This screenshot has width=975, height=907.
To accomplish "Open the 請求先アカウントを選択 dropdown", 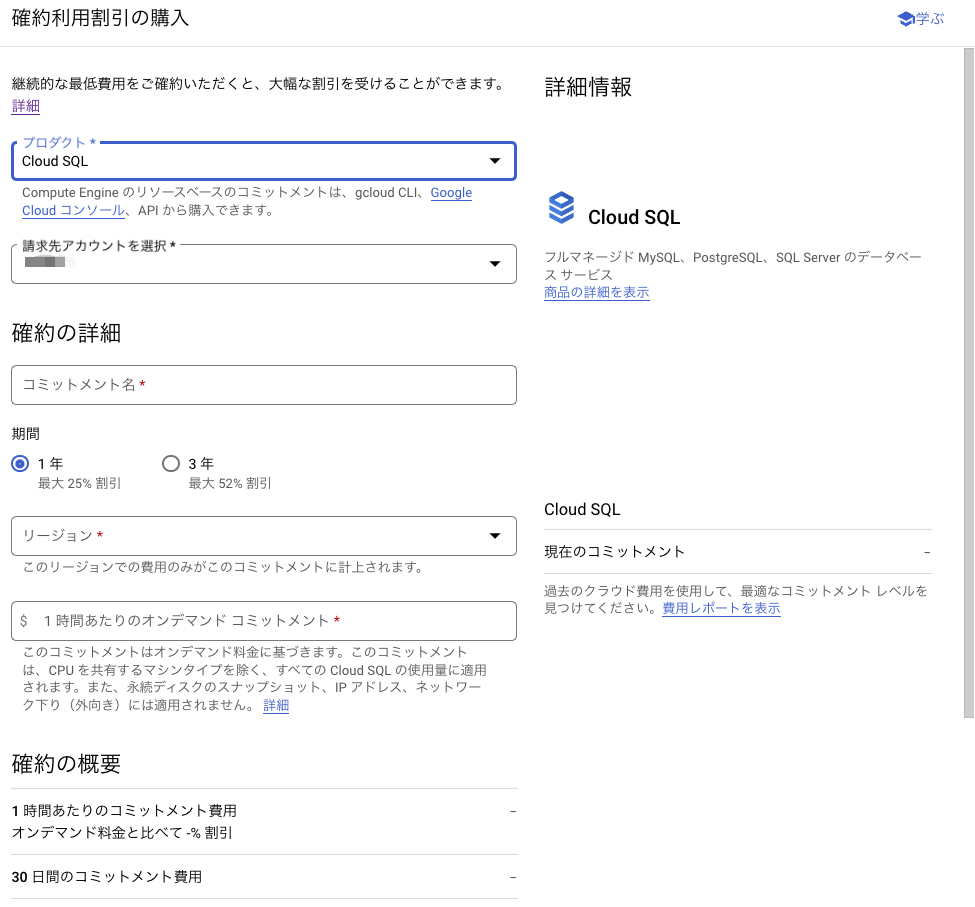I will click(264, 264).
